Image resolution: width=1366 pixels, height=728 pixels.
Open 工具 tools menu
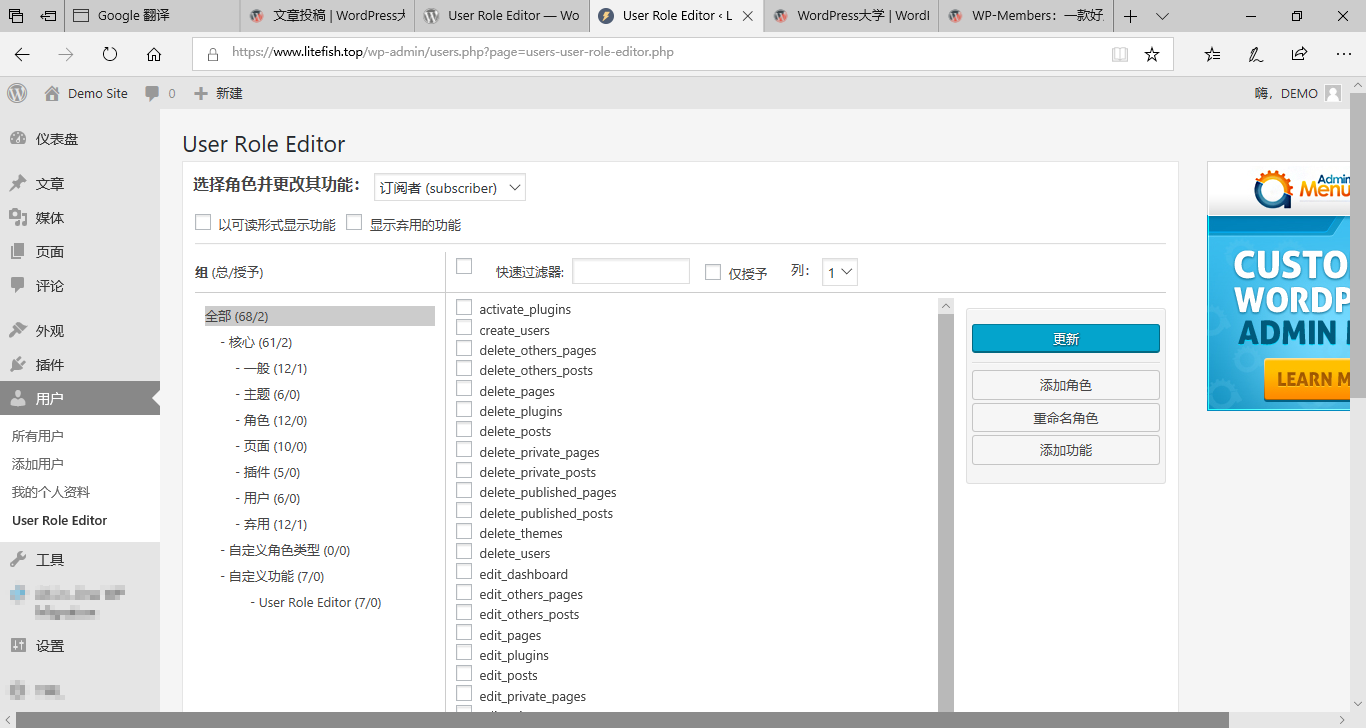pos(80,560)
